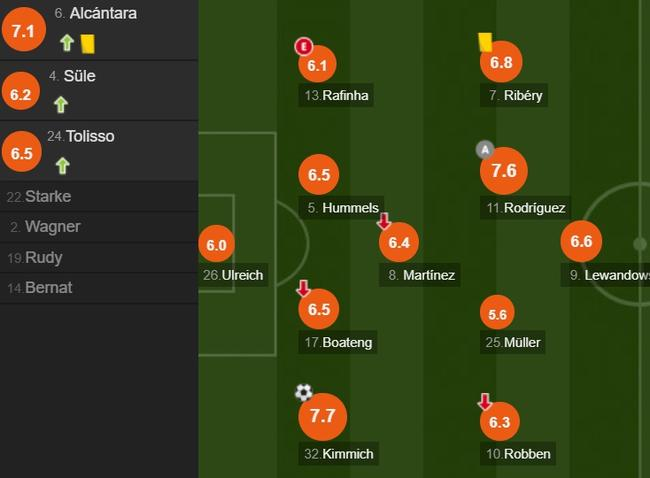Viewport: 650px width, 478px height.
Task: Click substituted-off arrow on Martínez
Action: click(384, 221)
